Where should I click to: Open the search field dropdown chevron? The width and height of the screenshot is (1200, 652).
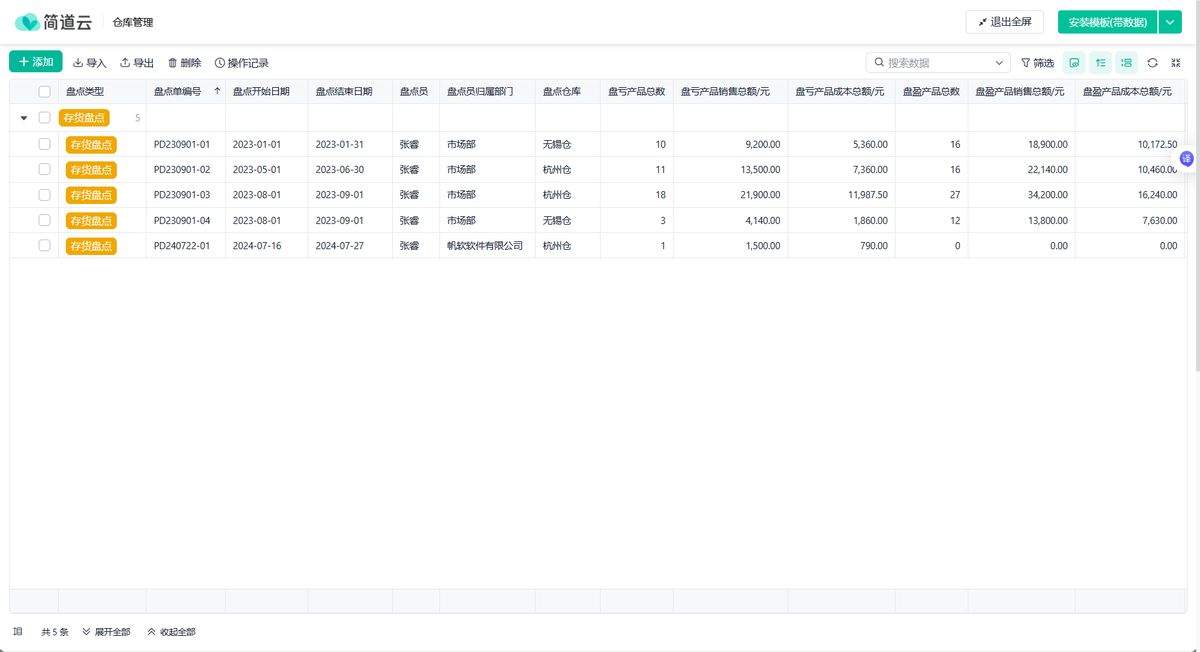coord(999,63)
